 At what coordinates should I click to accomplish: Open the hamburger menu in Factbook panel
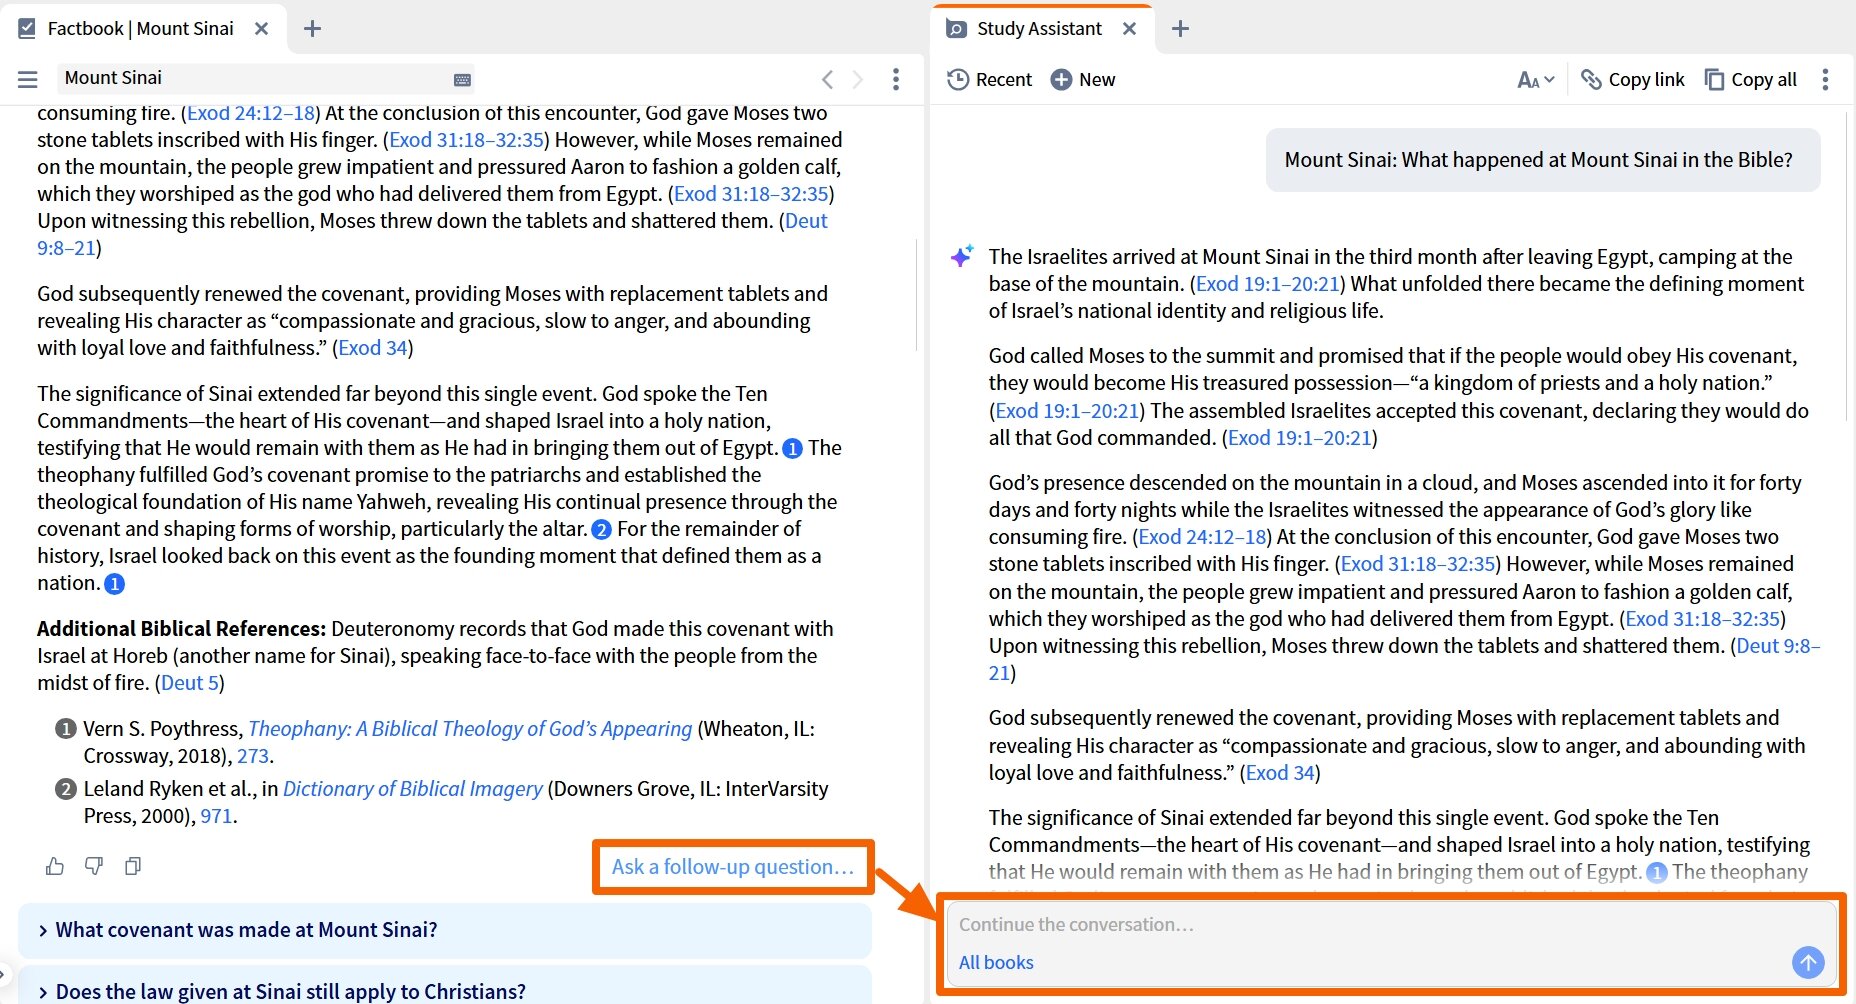[x=28, y=79]
